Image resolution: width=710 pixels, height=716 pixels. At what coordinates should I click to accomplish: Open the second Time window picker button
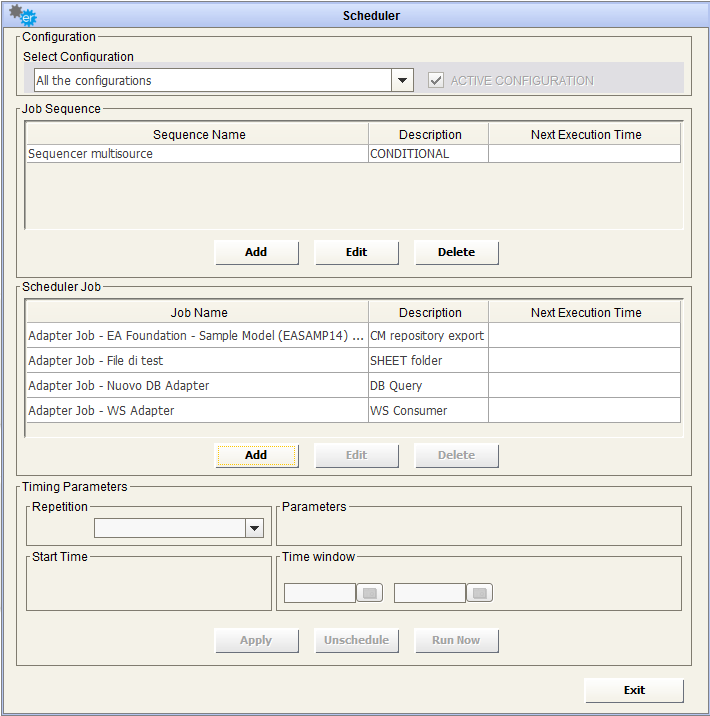click(480, 593)
